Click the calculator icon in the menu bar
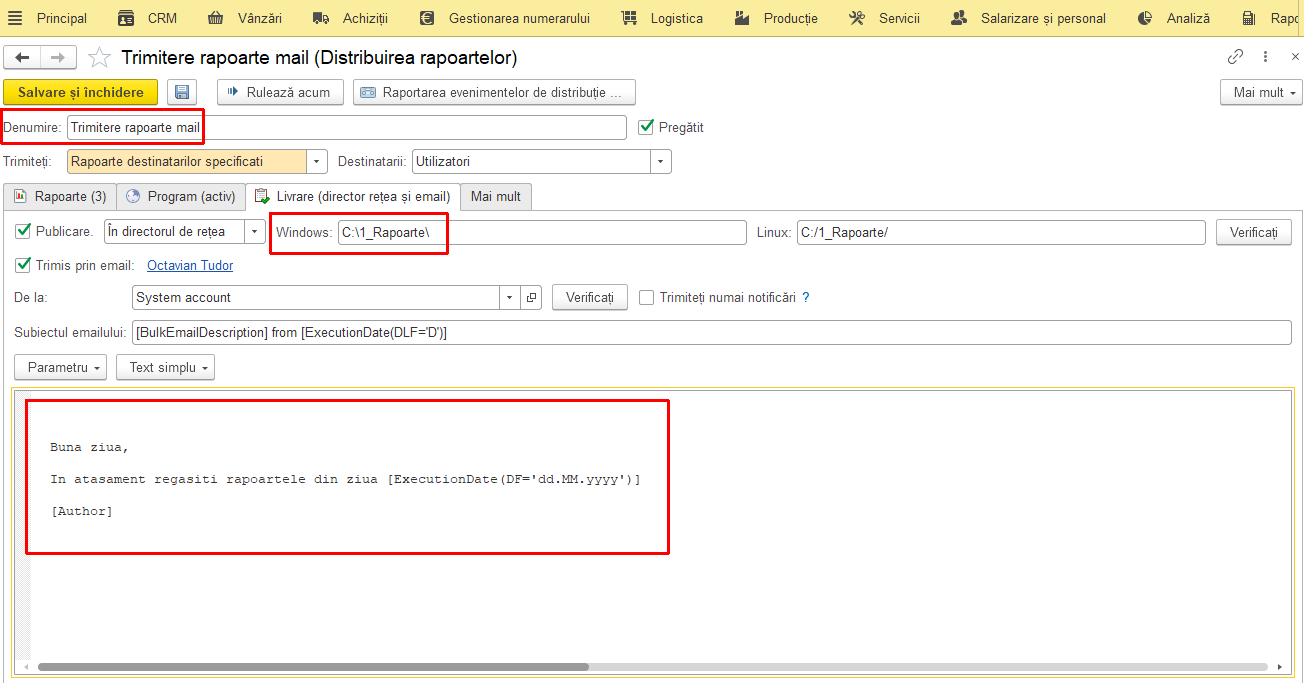 point(1249,18)
